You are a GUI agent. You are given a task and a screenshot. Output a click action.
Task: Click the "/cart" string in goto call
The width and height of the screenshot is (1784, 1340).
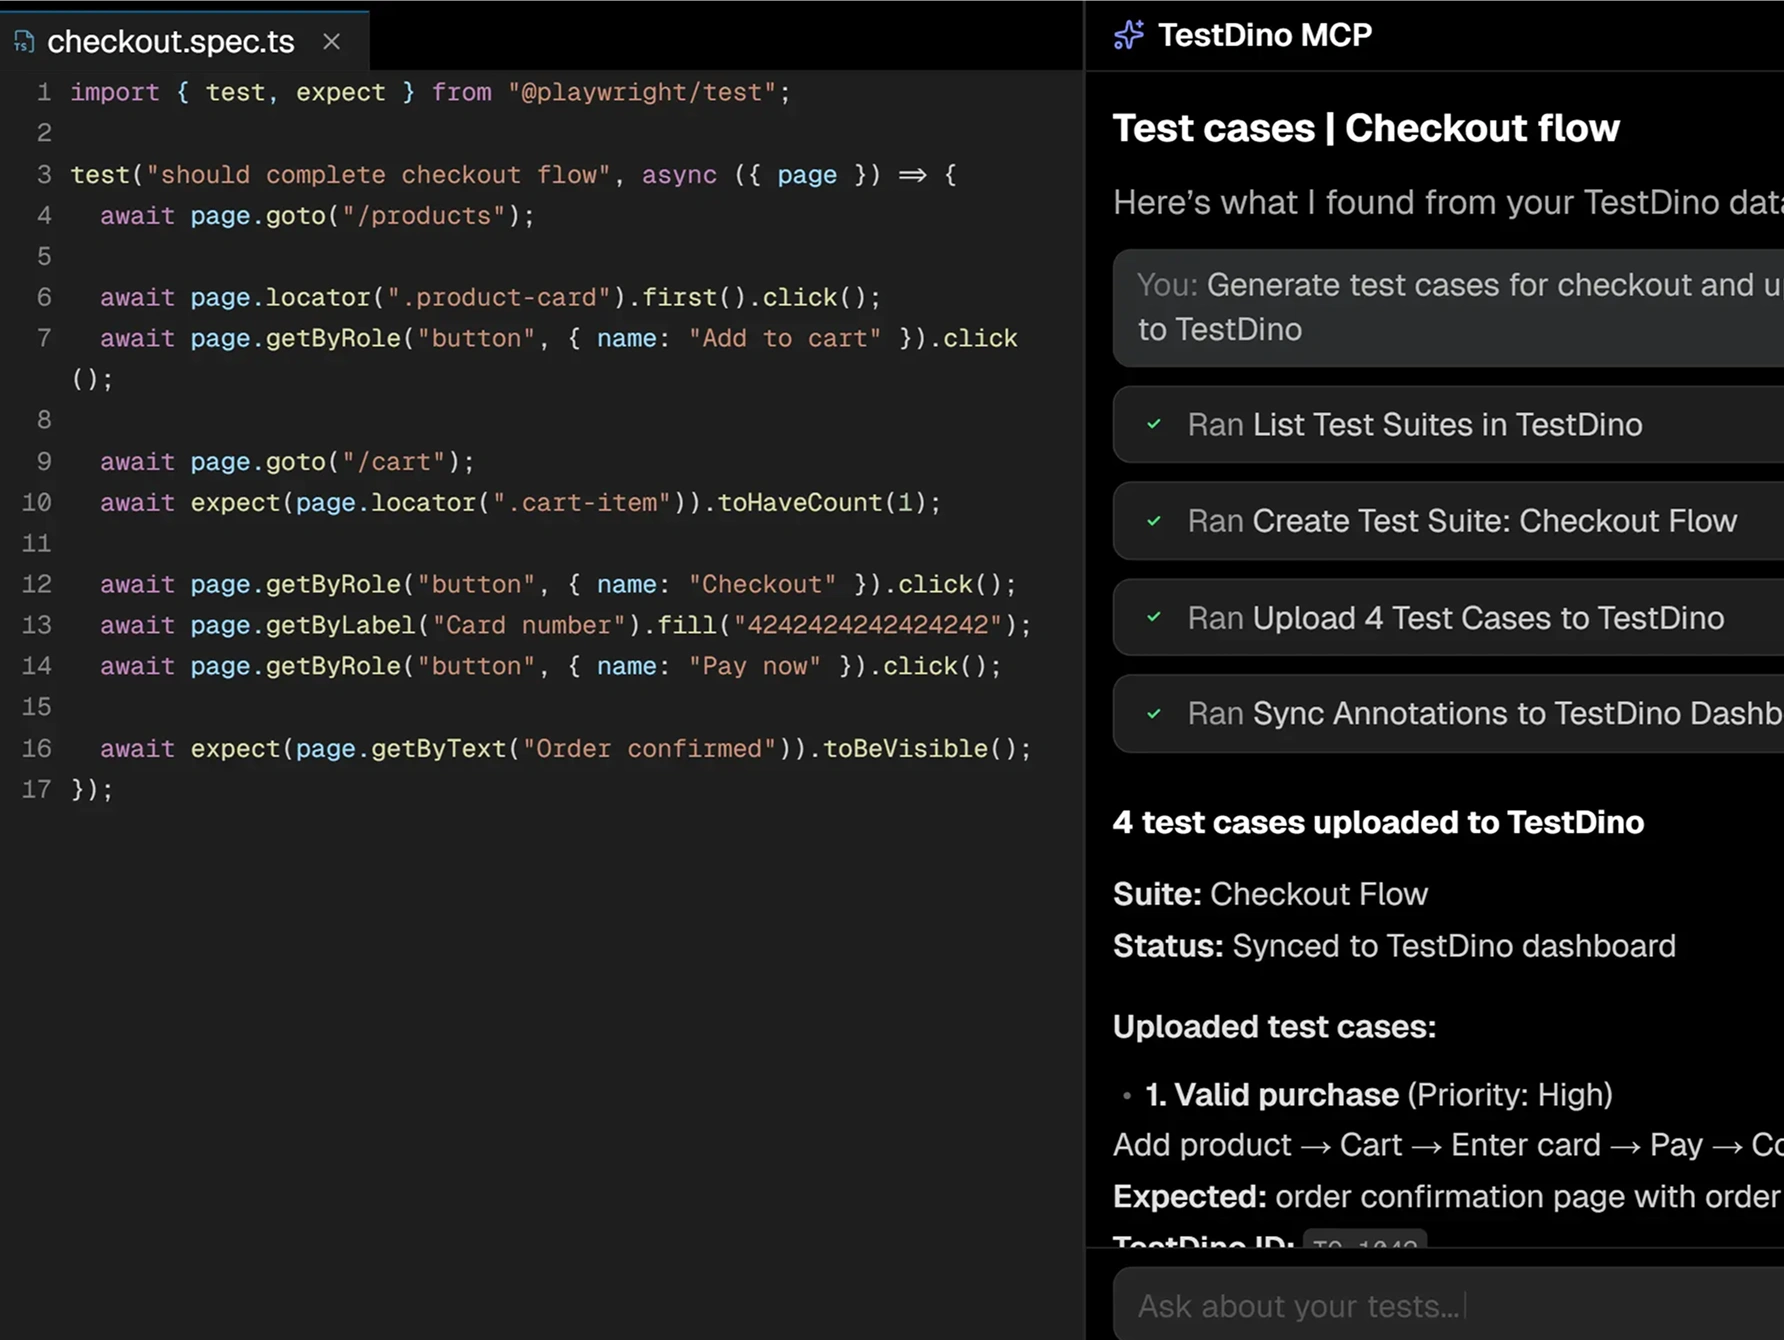393,461
